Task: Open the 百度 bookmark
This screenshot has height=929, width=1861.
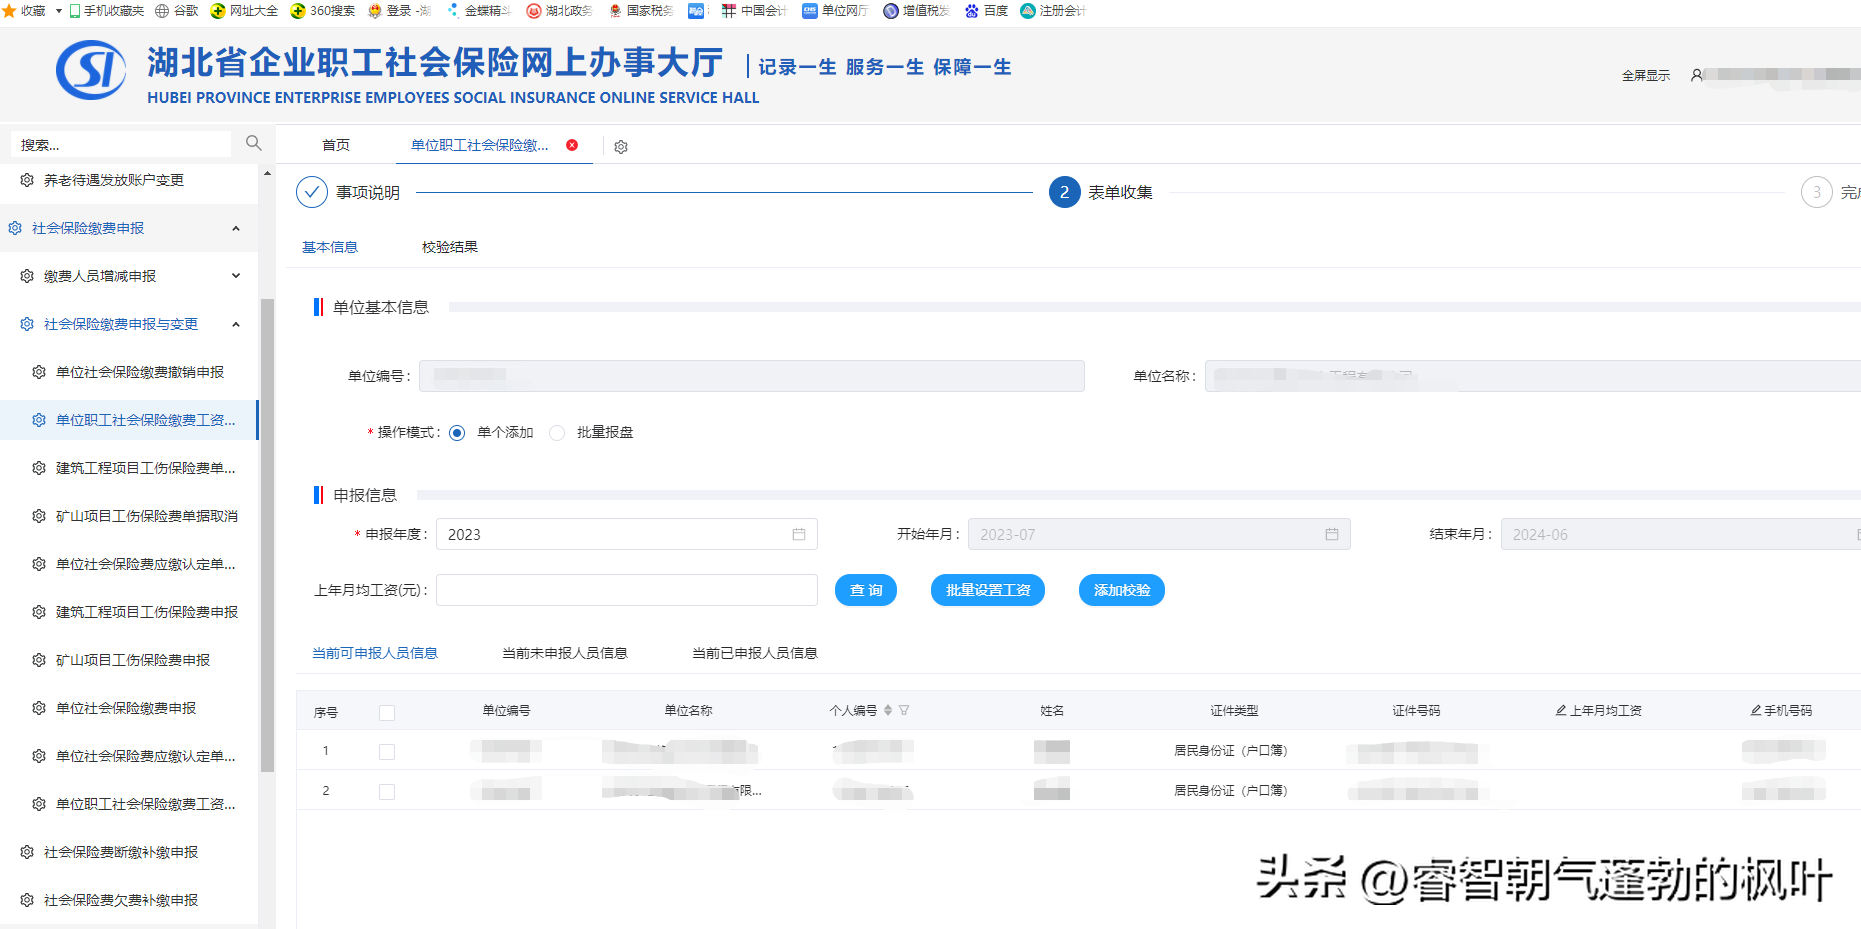Action: point(986,10)
